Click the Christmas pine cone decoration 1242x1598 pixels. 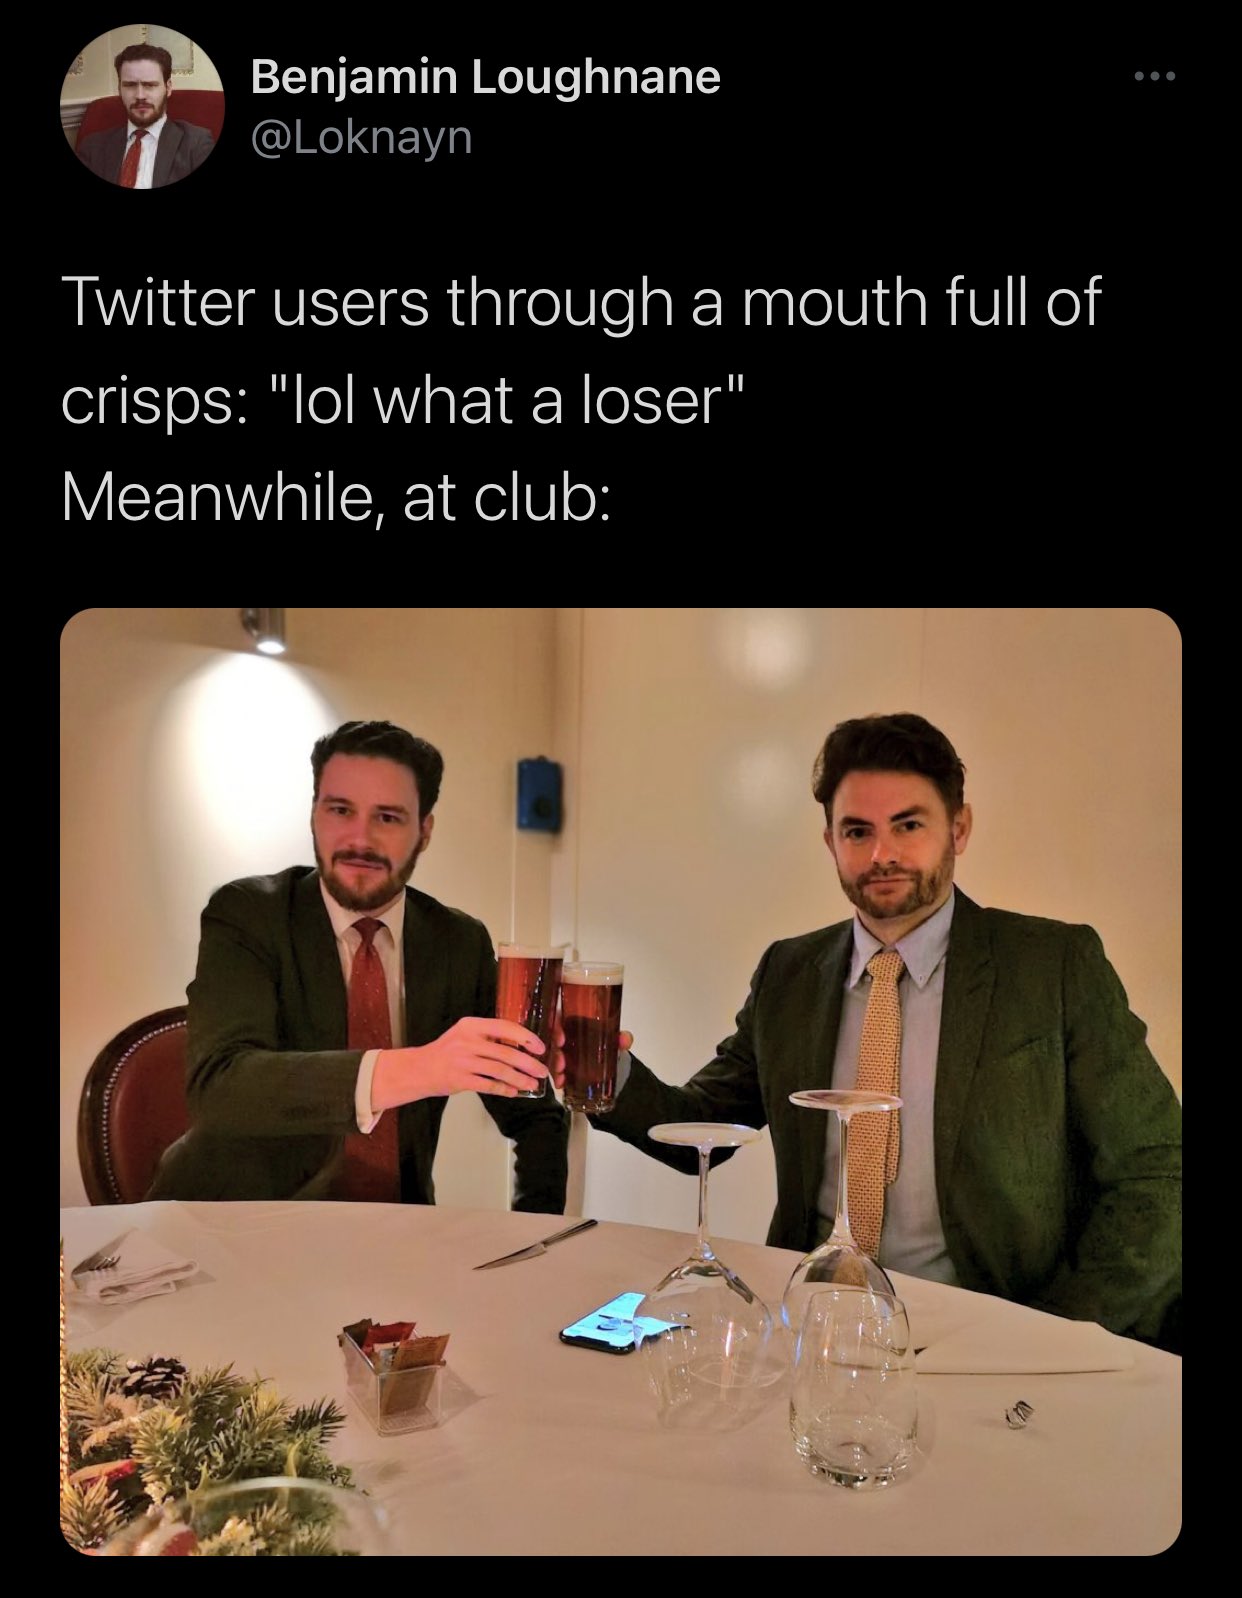point(152,1376)
